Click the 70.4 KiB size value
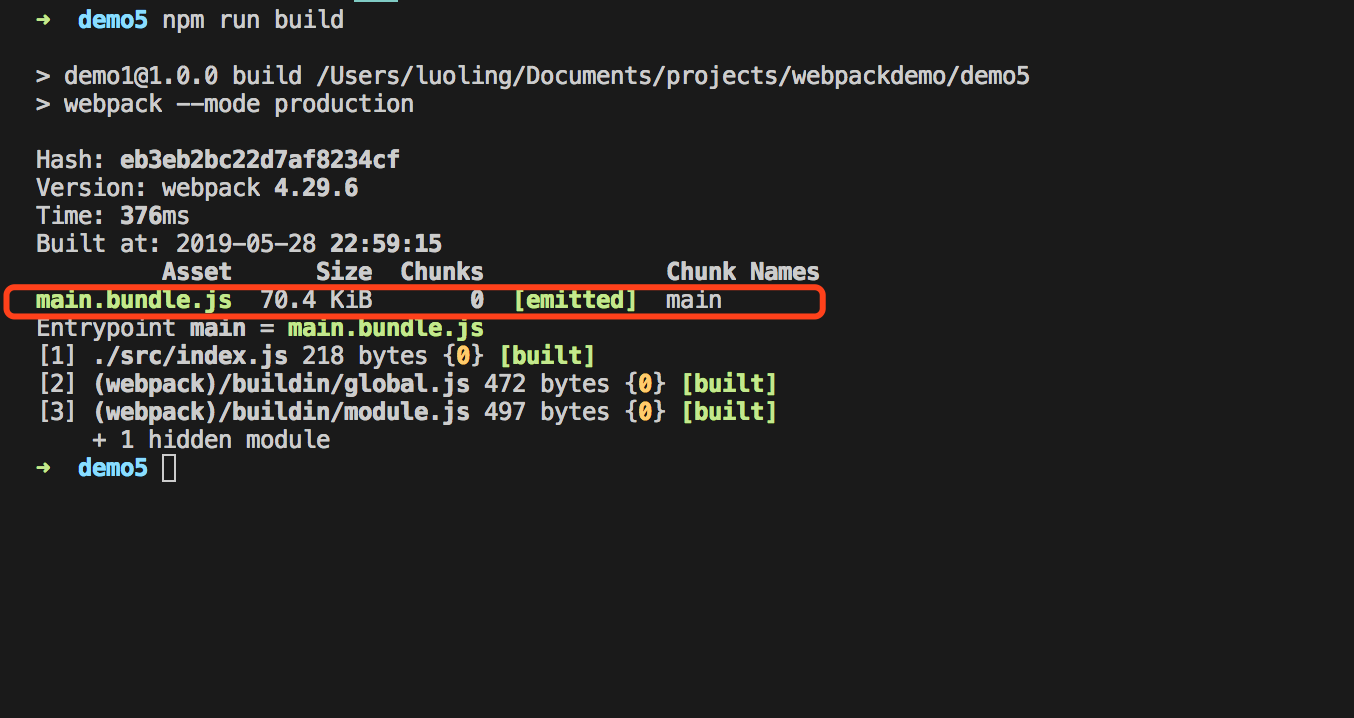 coord(316,300)
